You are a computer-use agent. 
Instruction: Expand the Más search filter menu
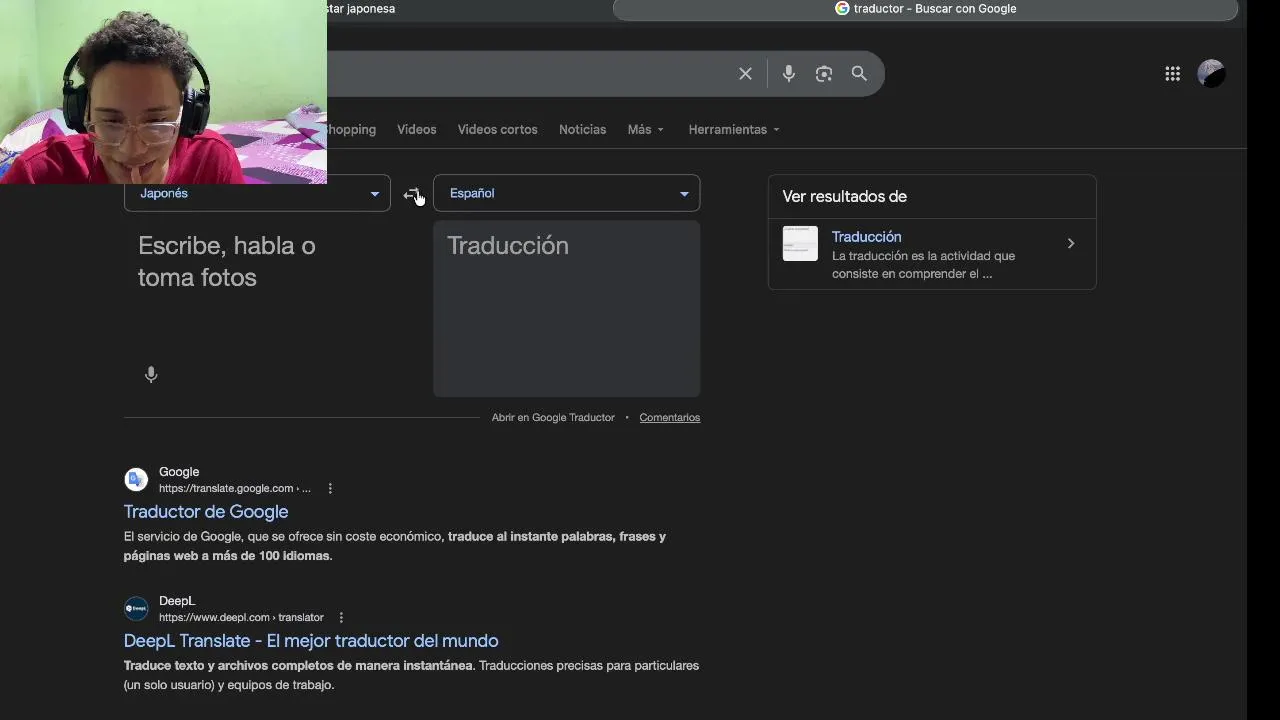point(646,130)
